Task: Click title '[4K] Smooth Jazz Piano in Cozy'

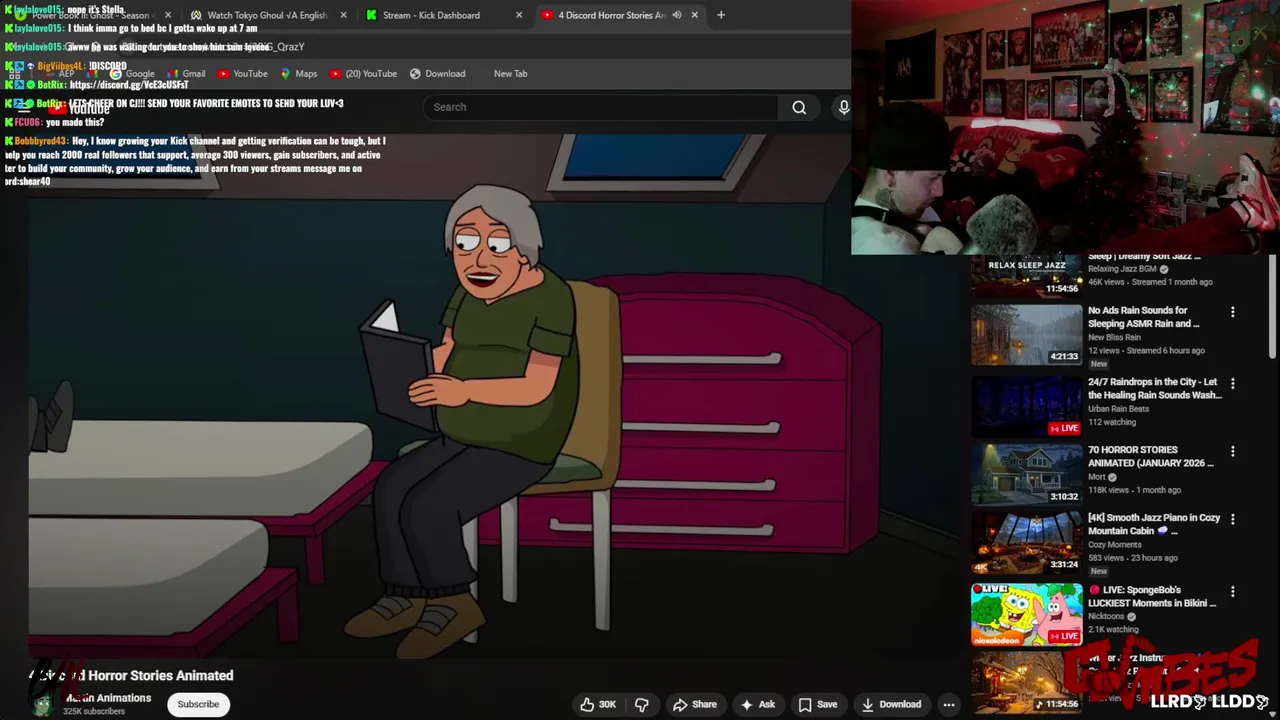Action: coord(1154,524)
